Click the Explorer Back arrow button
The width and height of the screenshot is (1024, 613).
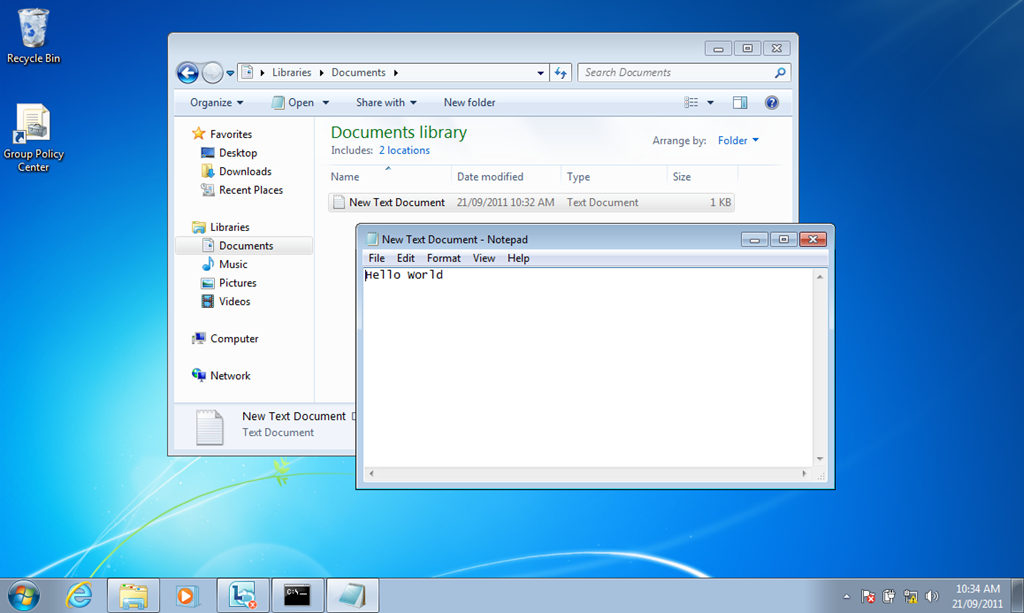tap(187, 72)
